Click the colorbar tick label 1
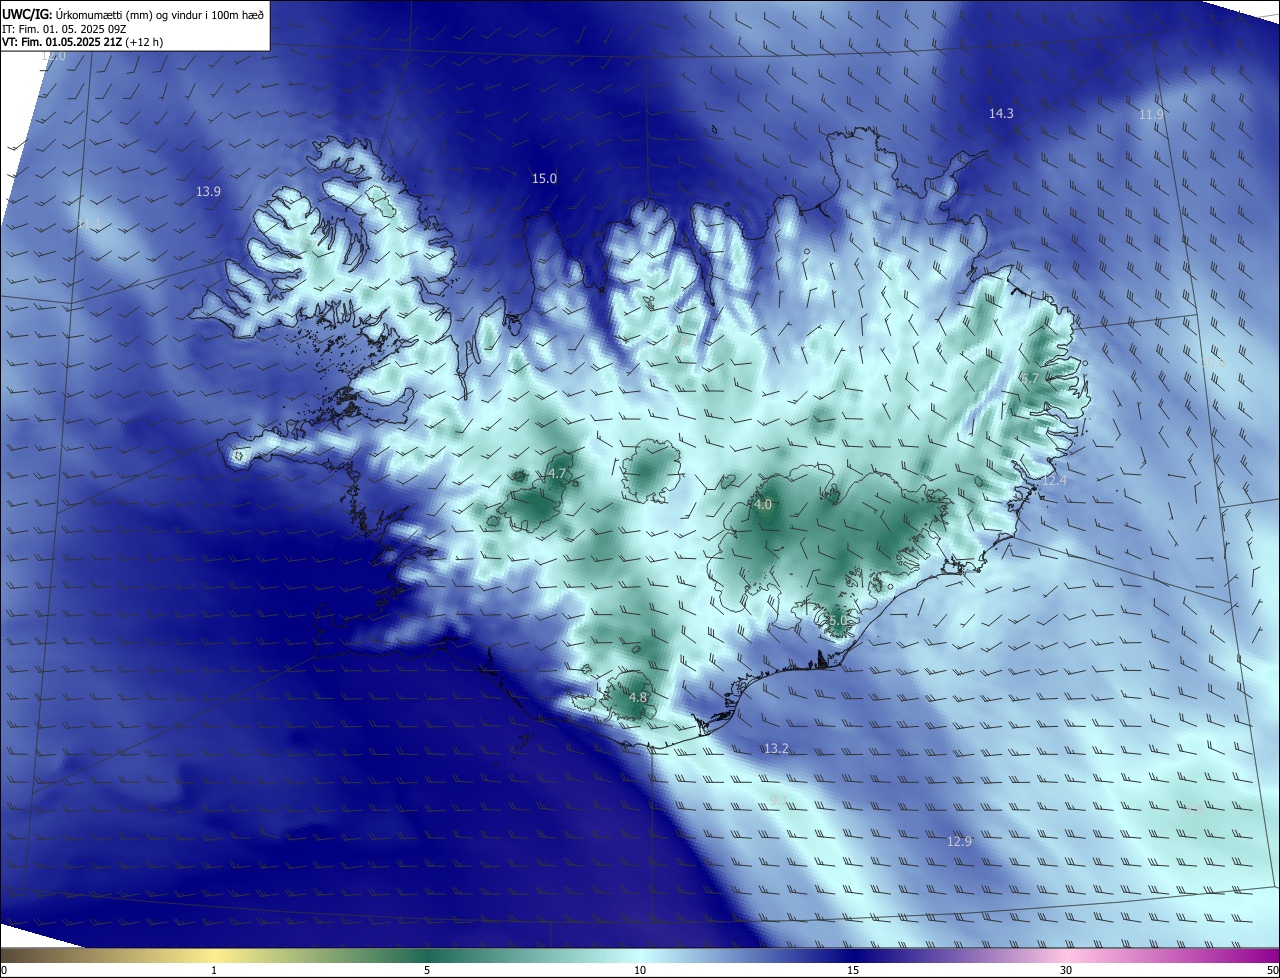 click(214, 970)
